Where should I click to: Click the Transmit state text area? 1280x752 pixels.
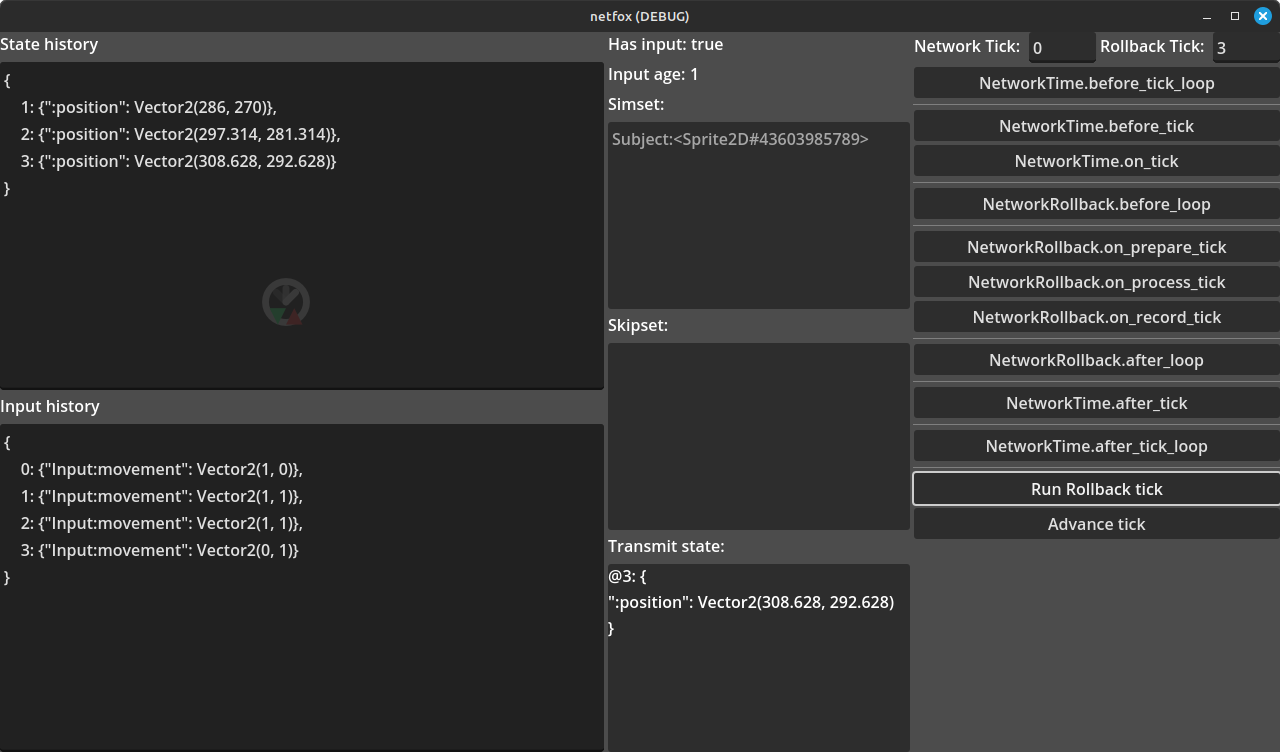(759, 657)
